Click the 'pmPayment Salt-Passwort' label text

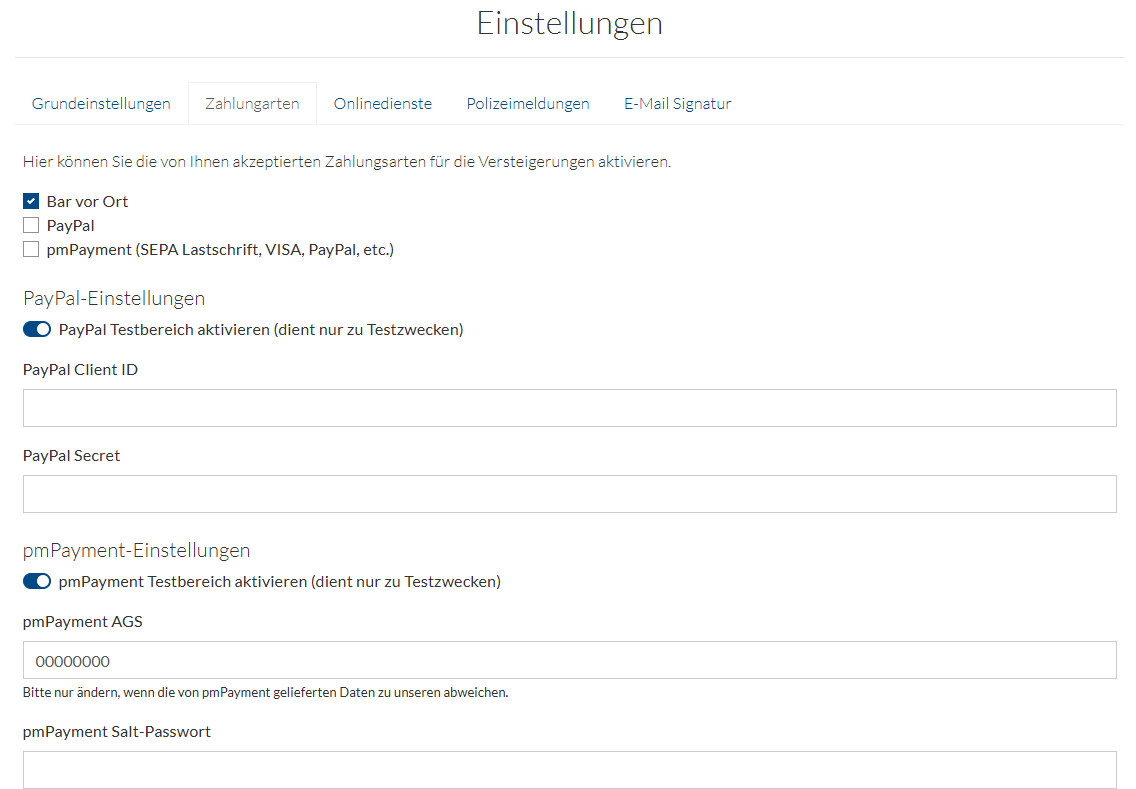(x=117, y=732)
